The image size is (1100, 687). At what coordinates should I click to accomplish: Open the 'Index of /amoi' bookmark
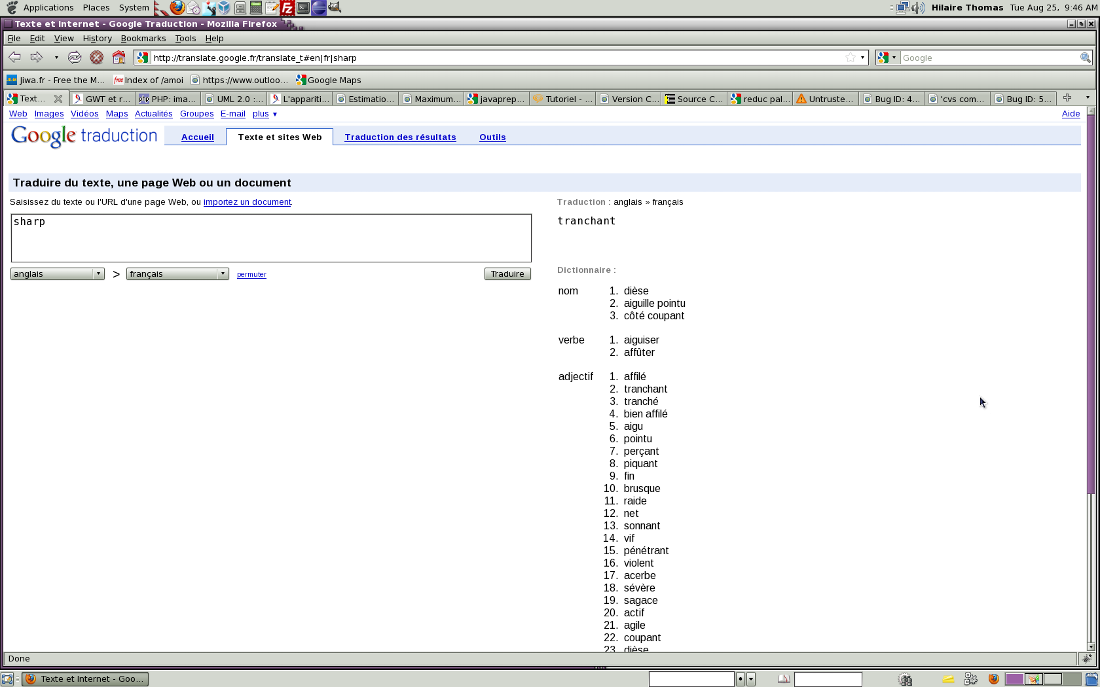click(149, 80)
